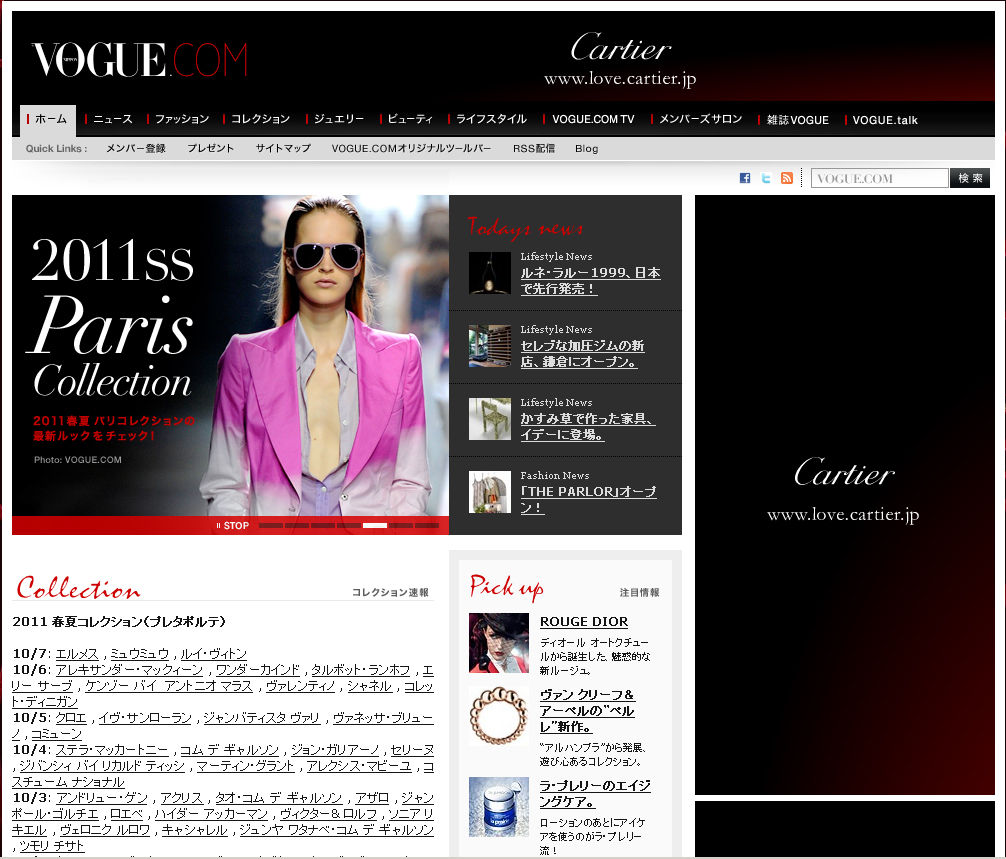
Task: Open the メンバーズサロン menu
Action: tap(700, 119)
